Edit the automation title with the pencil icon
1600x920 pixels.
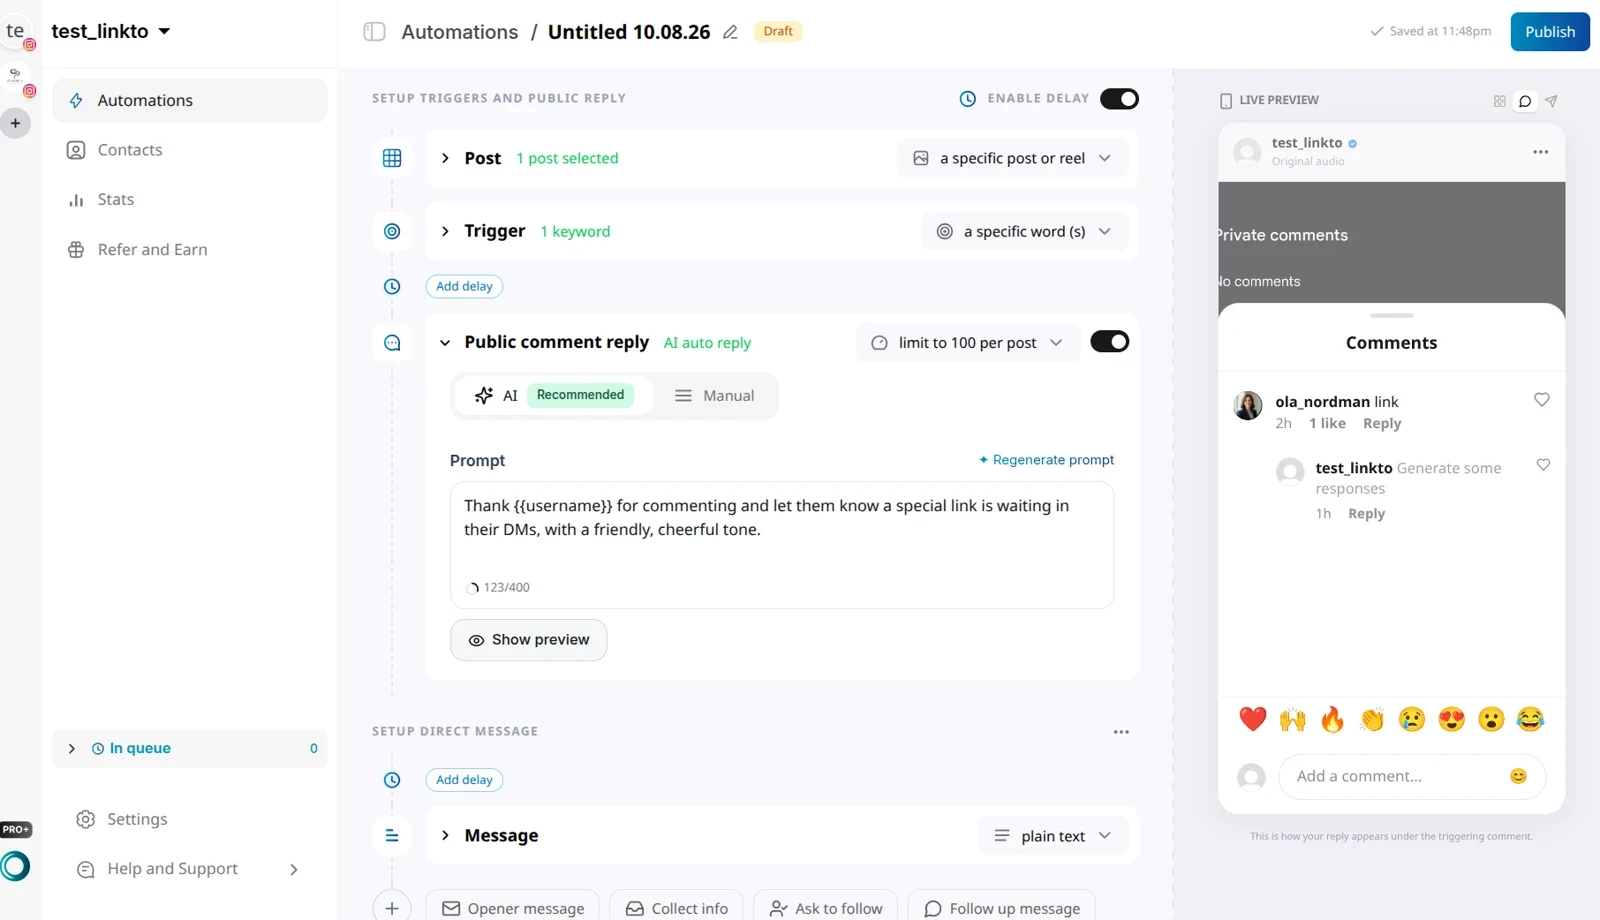(x=730, y=32)
